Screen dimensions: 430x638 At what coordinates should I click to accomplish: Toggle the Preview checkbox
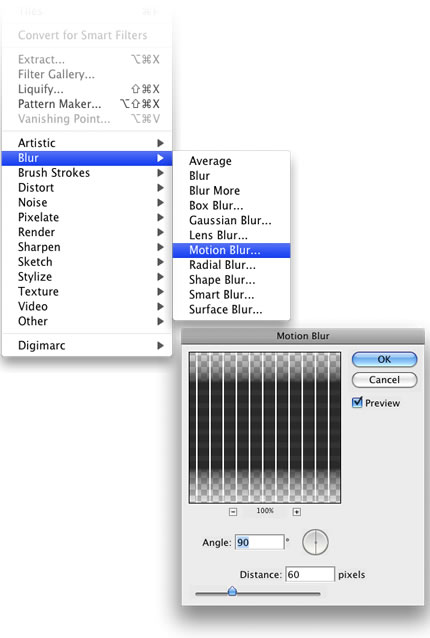click(x=357, y=402)
